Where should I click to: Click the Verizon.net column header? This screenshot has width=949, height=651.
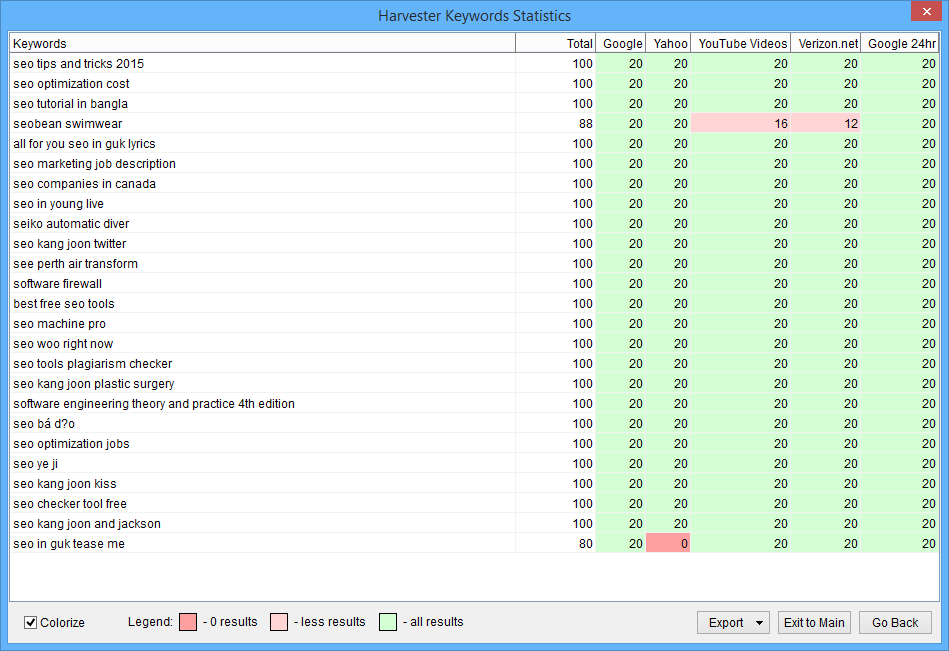click(x=827, y=44)
